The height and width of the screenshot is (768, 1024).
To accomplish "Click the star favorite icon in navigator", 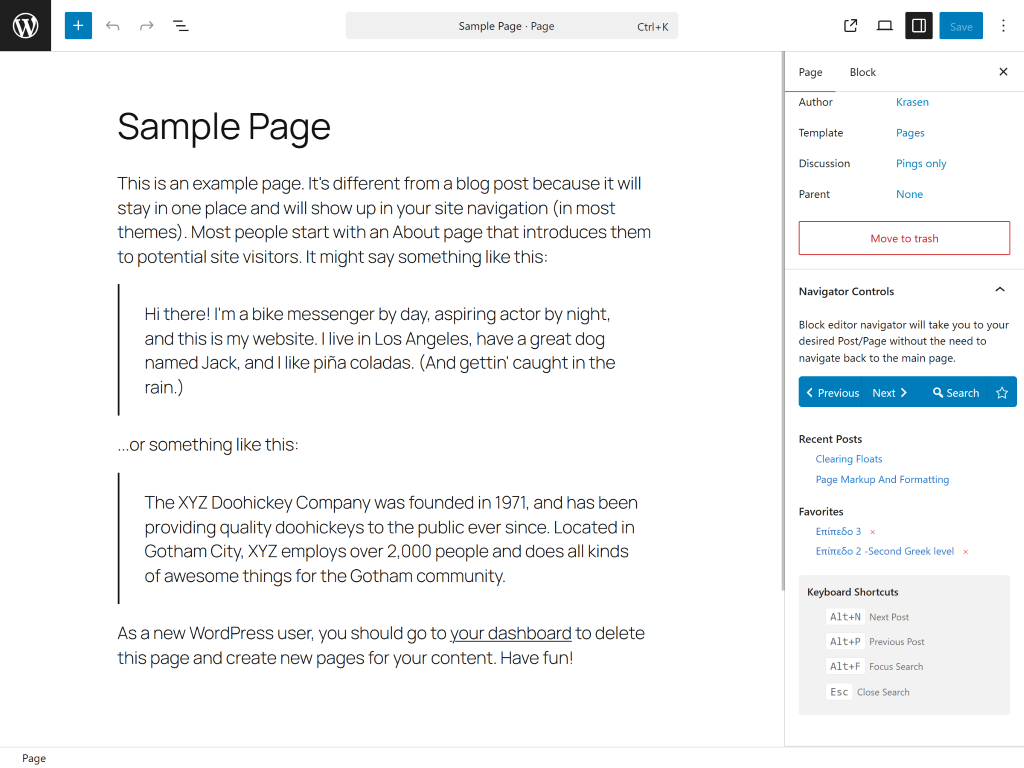I will pos(1002,393).
